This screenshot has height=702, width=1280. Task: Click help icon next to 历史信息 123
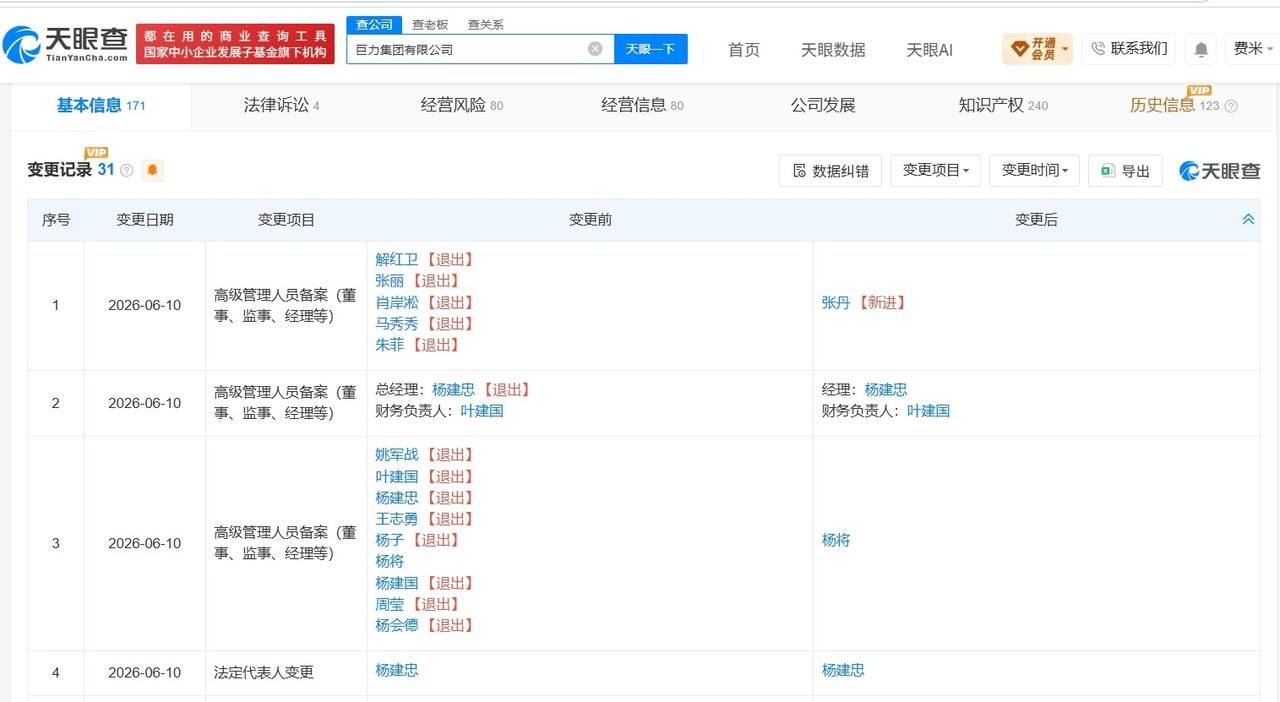click(1231, 106)
